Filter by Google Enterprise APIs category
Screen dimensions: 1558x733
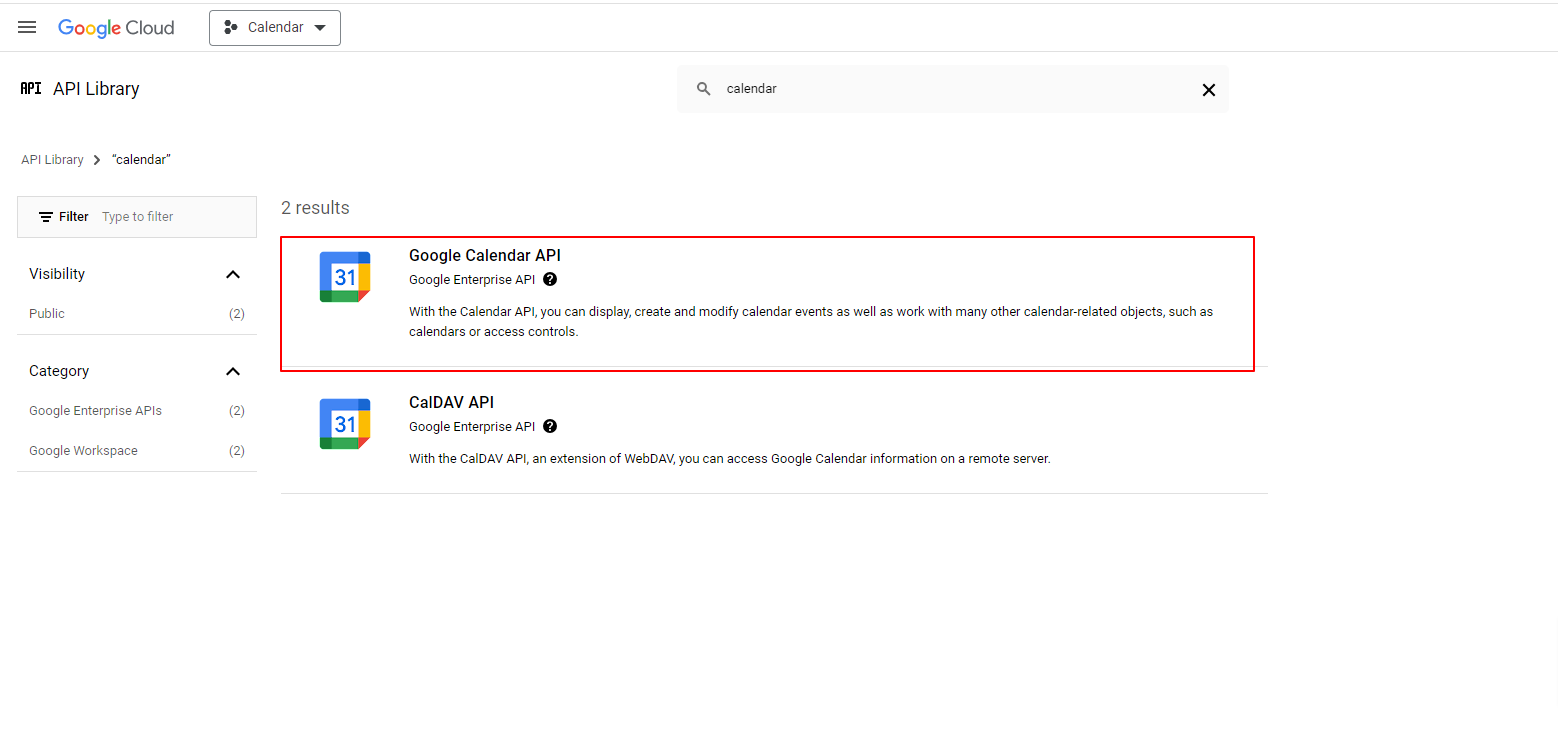coord(137,411)
